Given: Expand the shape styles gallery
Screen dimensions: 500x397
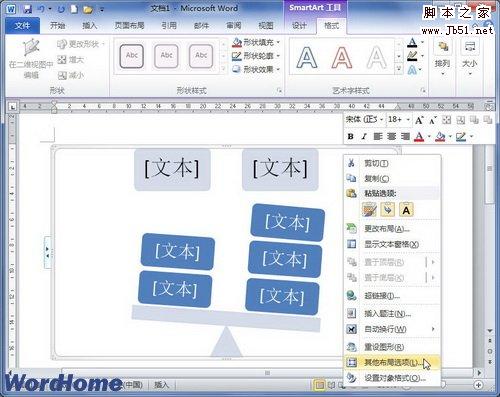Looking at the screenshot, I should pyautogui.click(x=224, y=69).
